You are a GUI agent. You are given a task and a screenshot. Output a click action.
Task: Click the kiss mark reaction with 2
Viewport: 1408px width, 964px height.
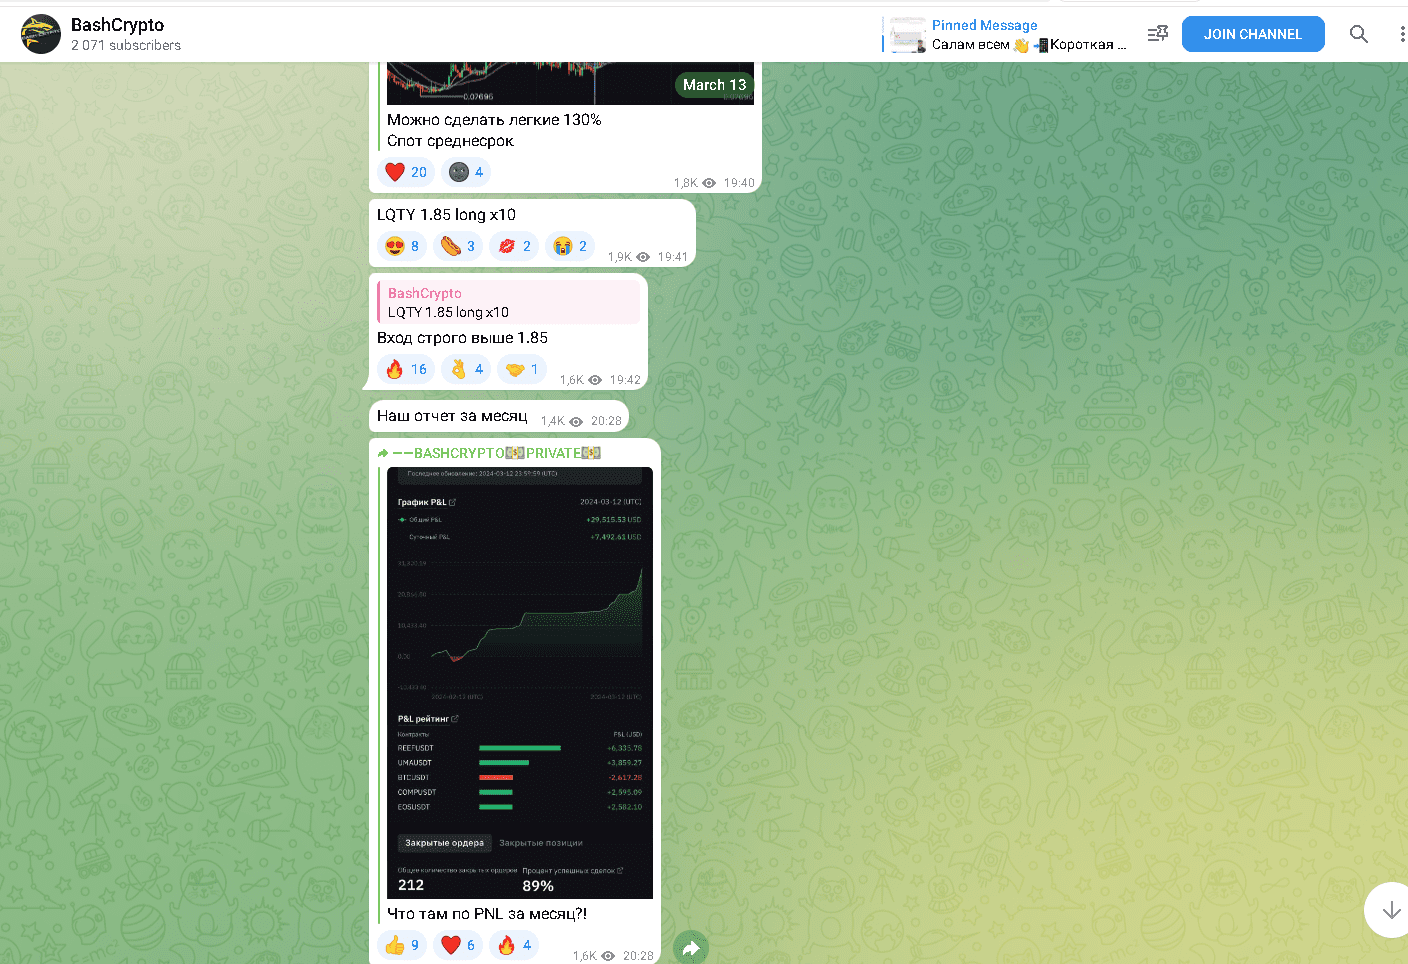point(514,246)
